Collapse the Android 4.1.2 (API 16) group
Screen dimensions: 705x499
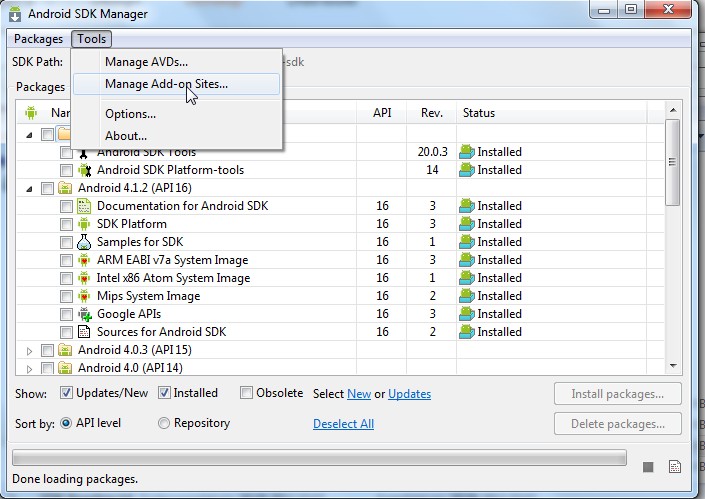(x=29, y=188)
